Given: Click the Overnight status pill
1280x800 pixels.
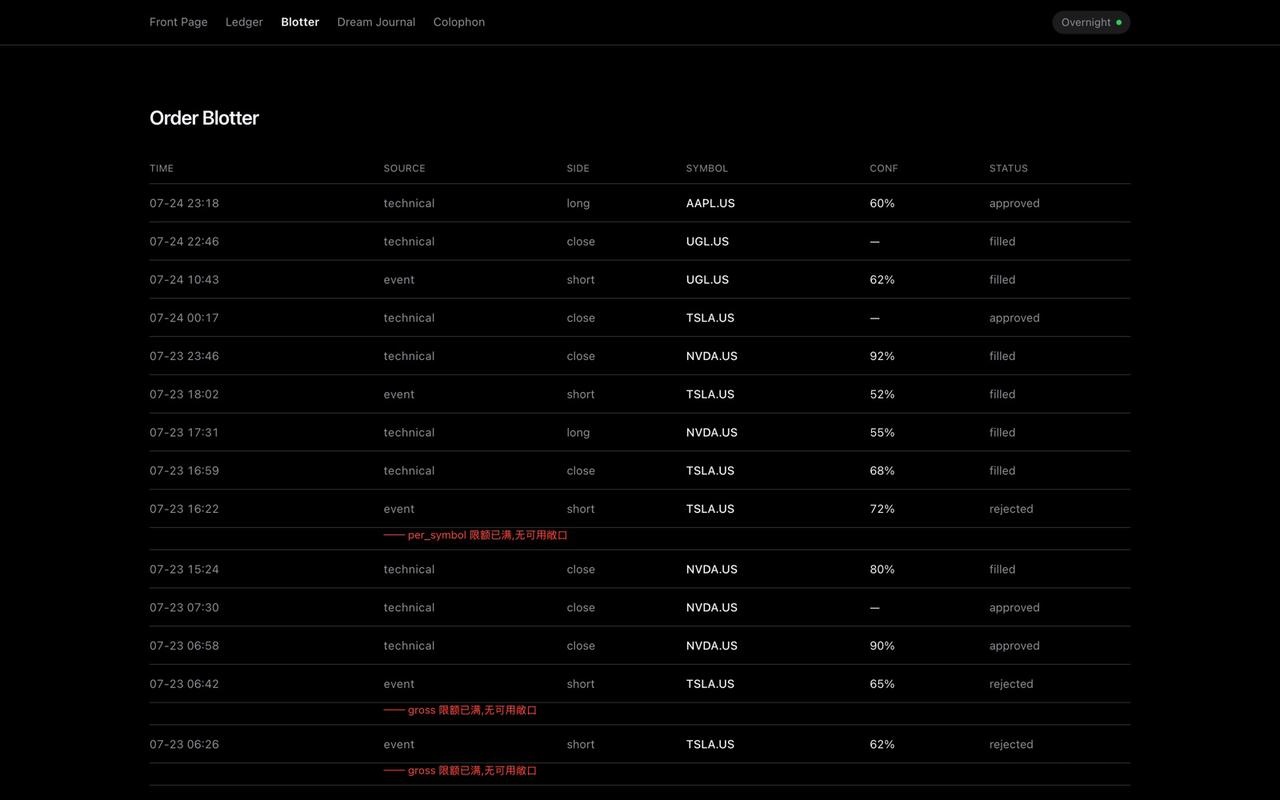Looking at the screenshot, I should (x=1091, y=22).
